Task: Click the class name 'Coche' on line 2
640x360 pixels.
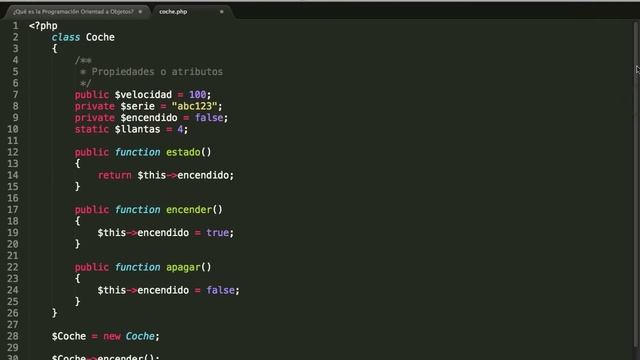Action: (x=100, y=37)
